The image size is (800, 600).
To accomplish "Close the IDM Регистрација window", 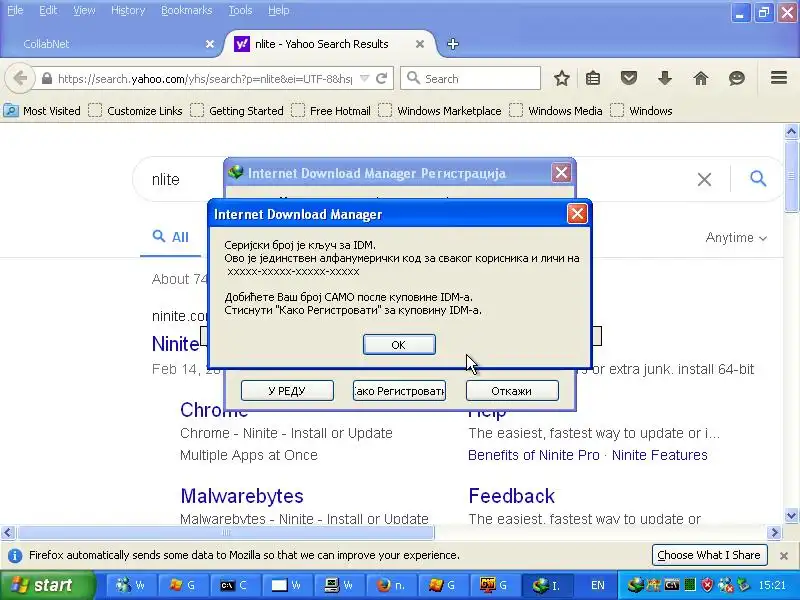I will point(561,172).
